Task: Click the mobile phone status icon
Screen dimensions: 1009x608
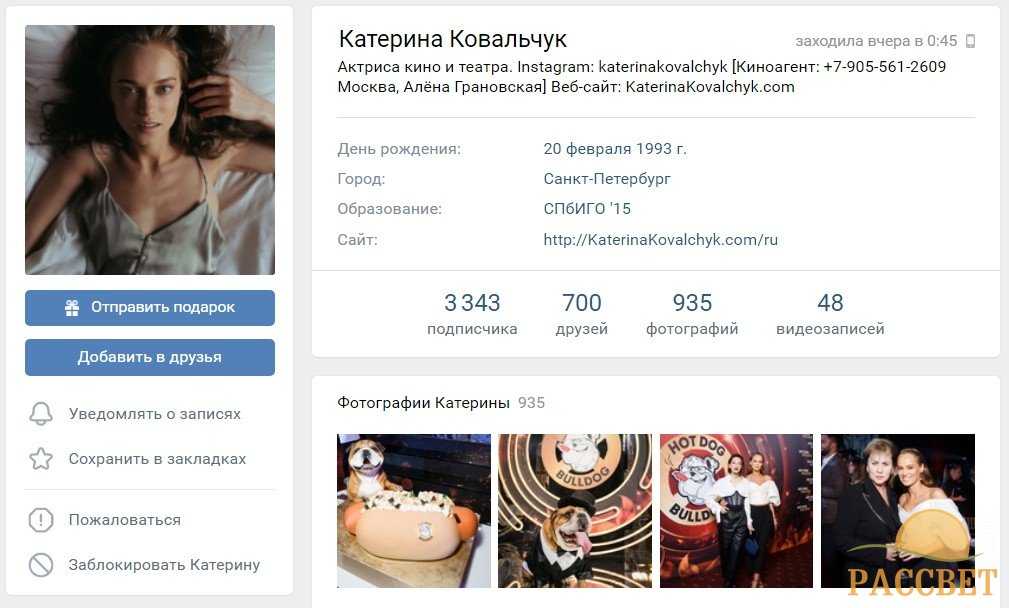Action: click(970, 41)
